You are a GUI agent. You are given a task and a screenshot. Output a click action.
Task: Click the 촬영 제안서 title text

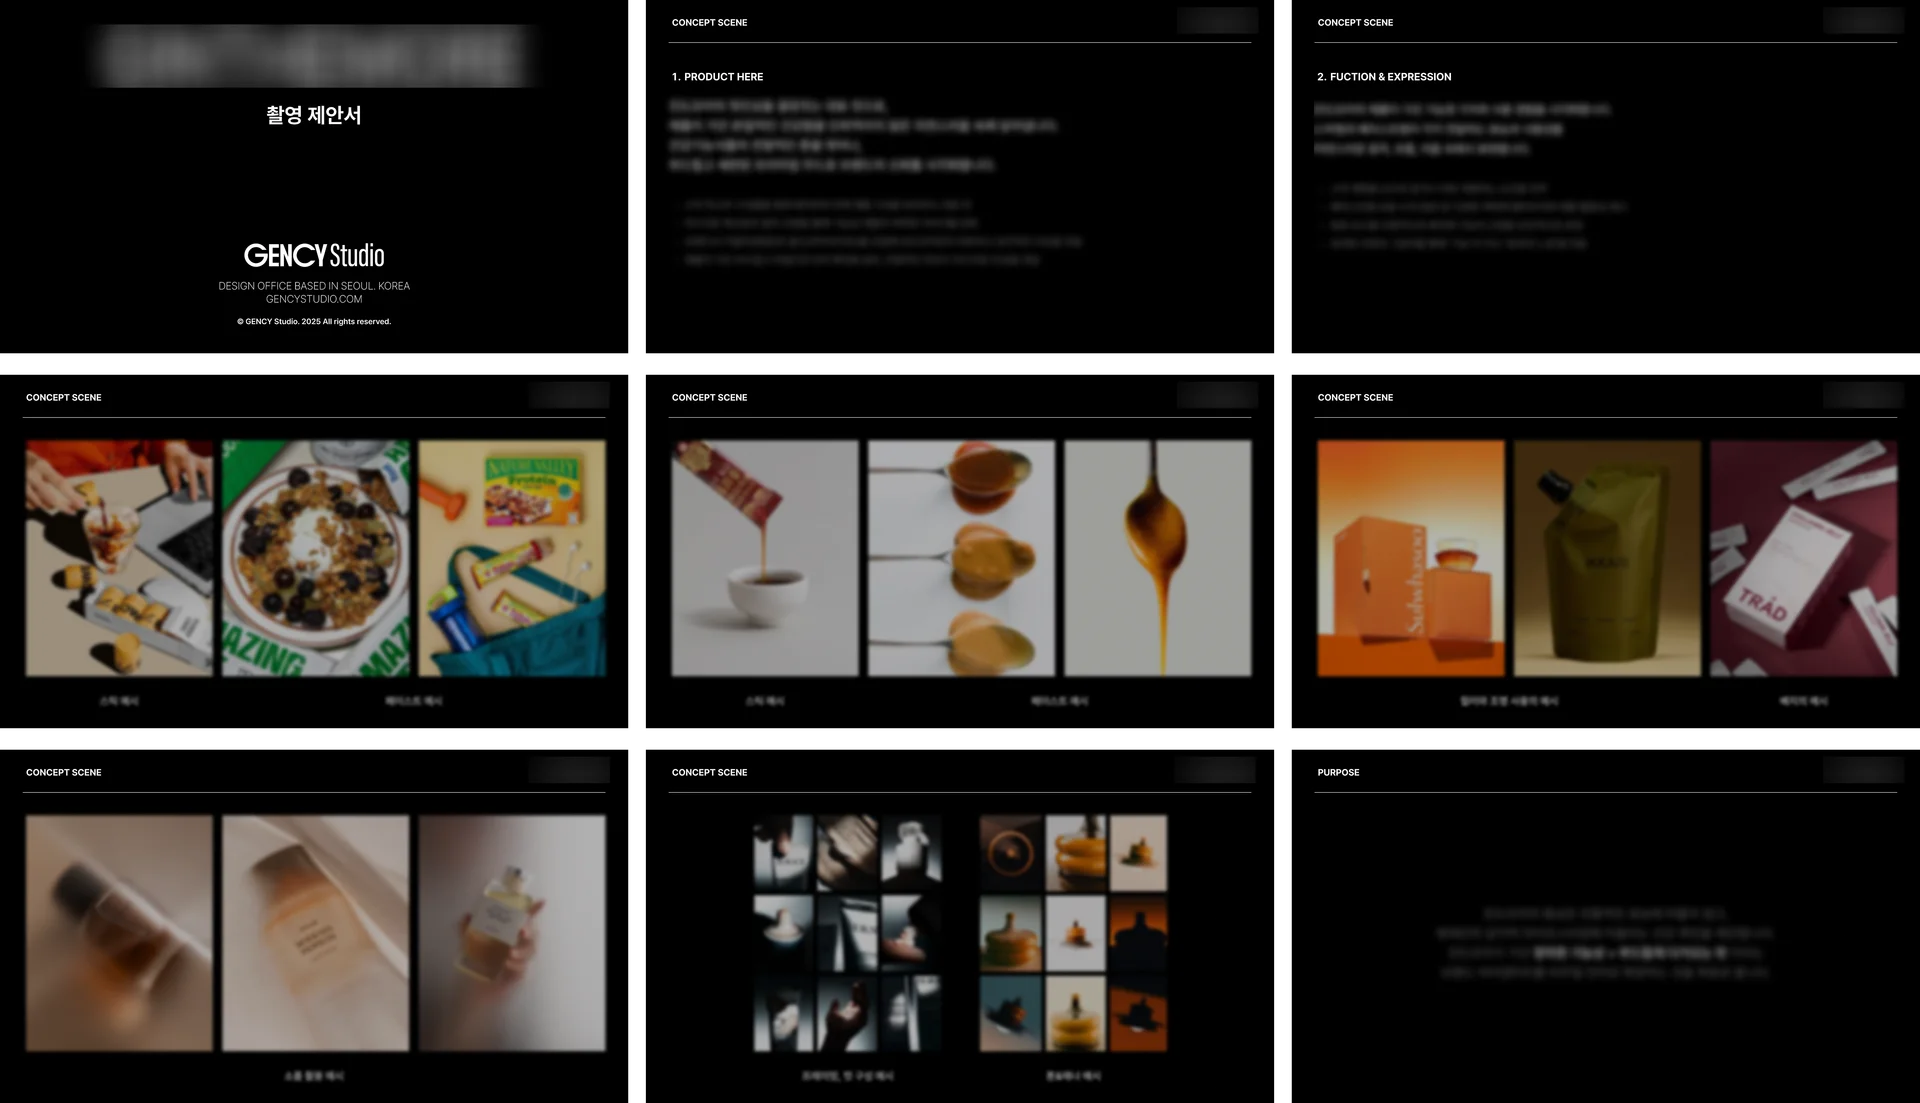point(313,115)
